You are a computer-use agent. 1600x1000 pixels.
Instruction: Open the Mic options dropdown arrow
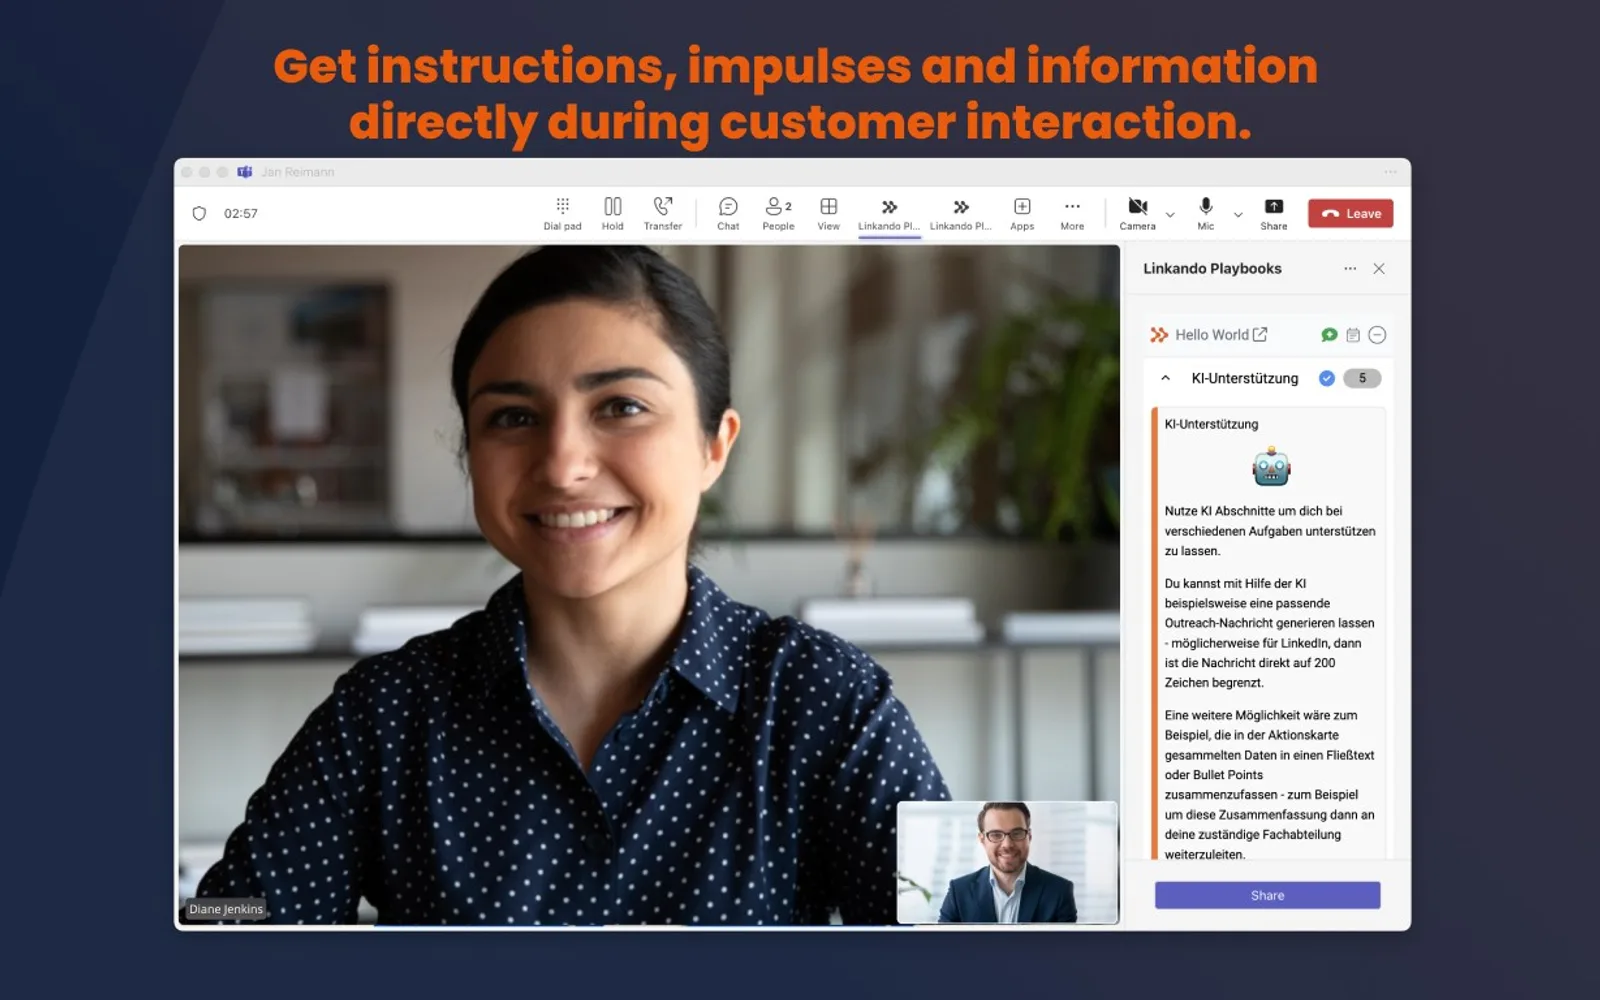coord(1238,214)
